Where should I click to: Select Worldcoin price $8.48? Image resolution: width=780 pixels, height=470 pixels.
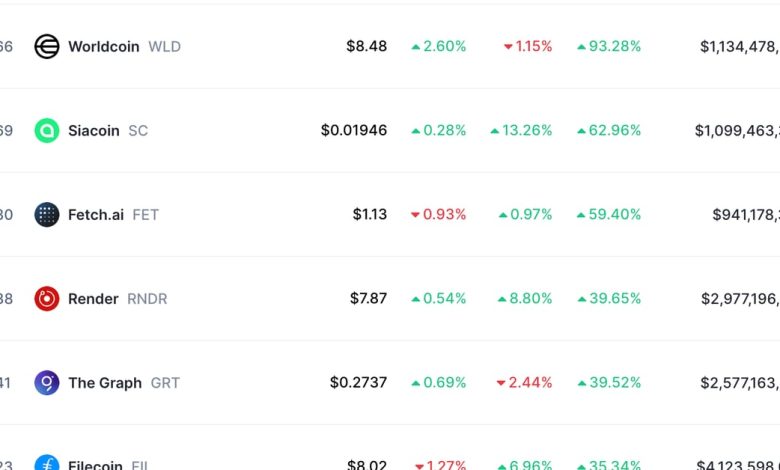pos(366,46)
